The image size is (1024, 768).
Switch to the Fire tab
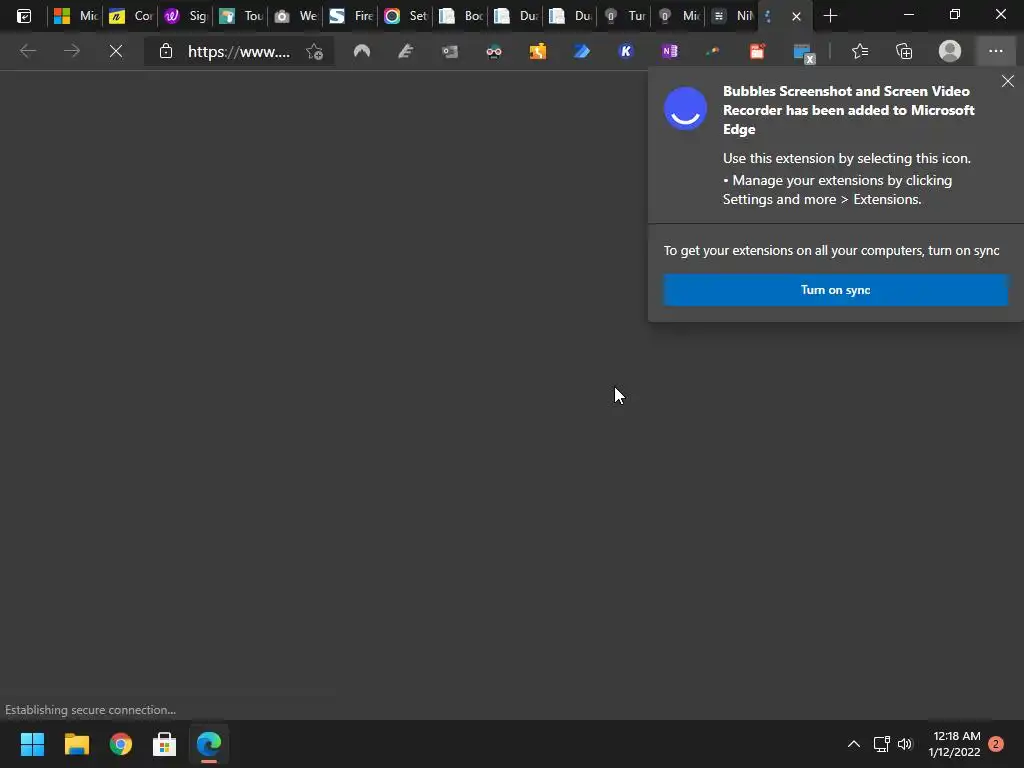click(x=349, y=16)
